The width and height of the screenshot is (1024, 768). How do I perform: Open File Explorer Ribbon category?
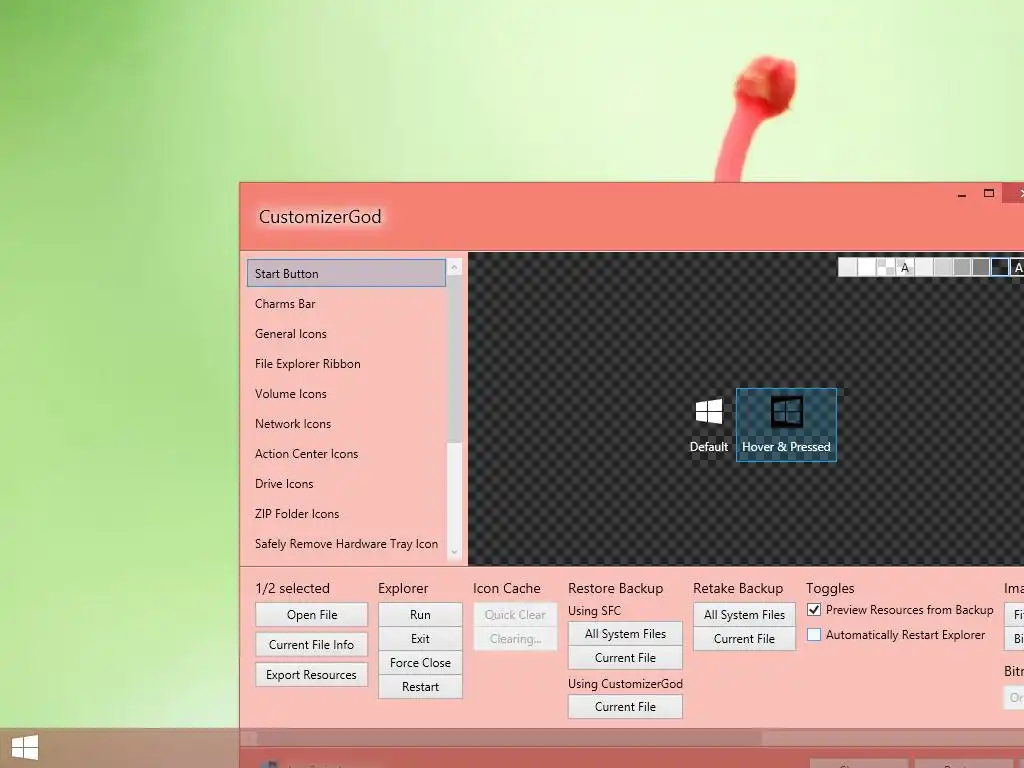click(346, 364)
